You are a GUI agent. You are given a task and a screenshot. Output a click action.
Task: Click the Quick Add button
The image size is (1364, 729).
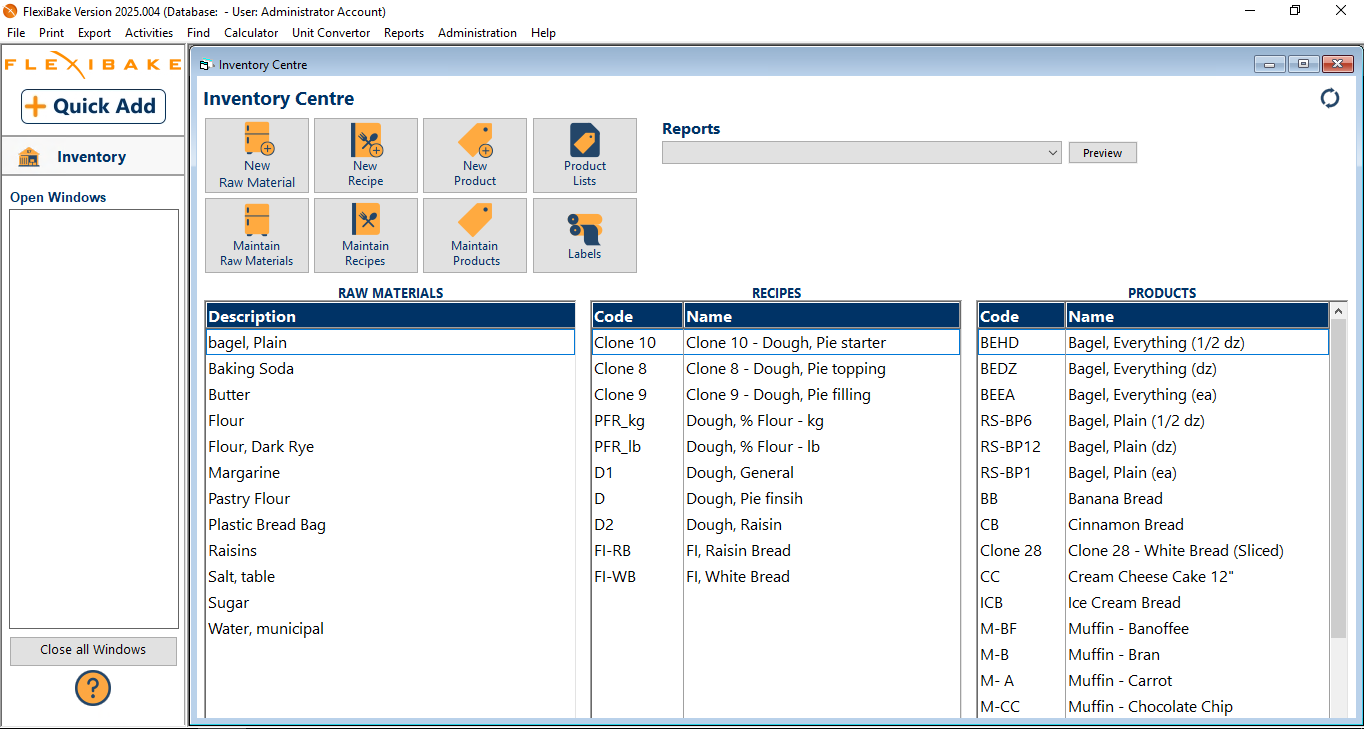93,106
